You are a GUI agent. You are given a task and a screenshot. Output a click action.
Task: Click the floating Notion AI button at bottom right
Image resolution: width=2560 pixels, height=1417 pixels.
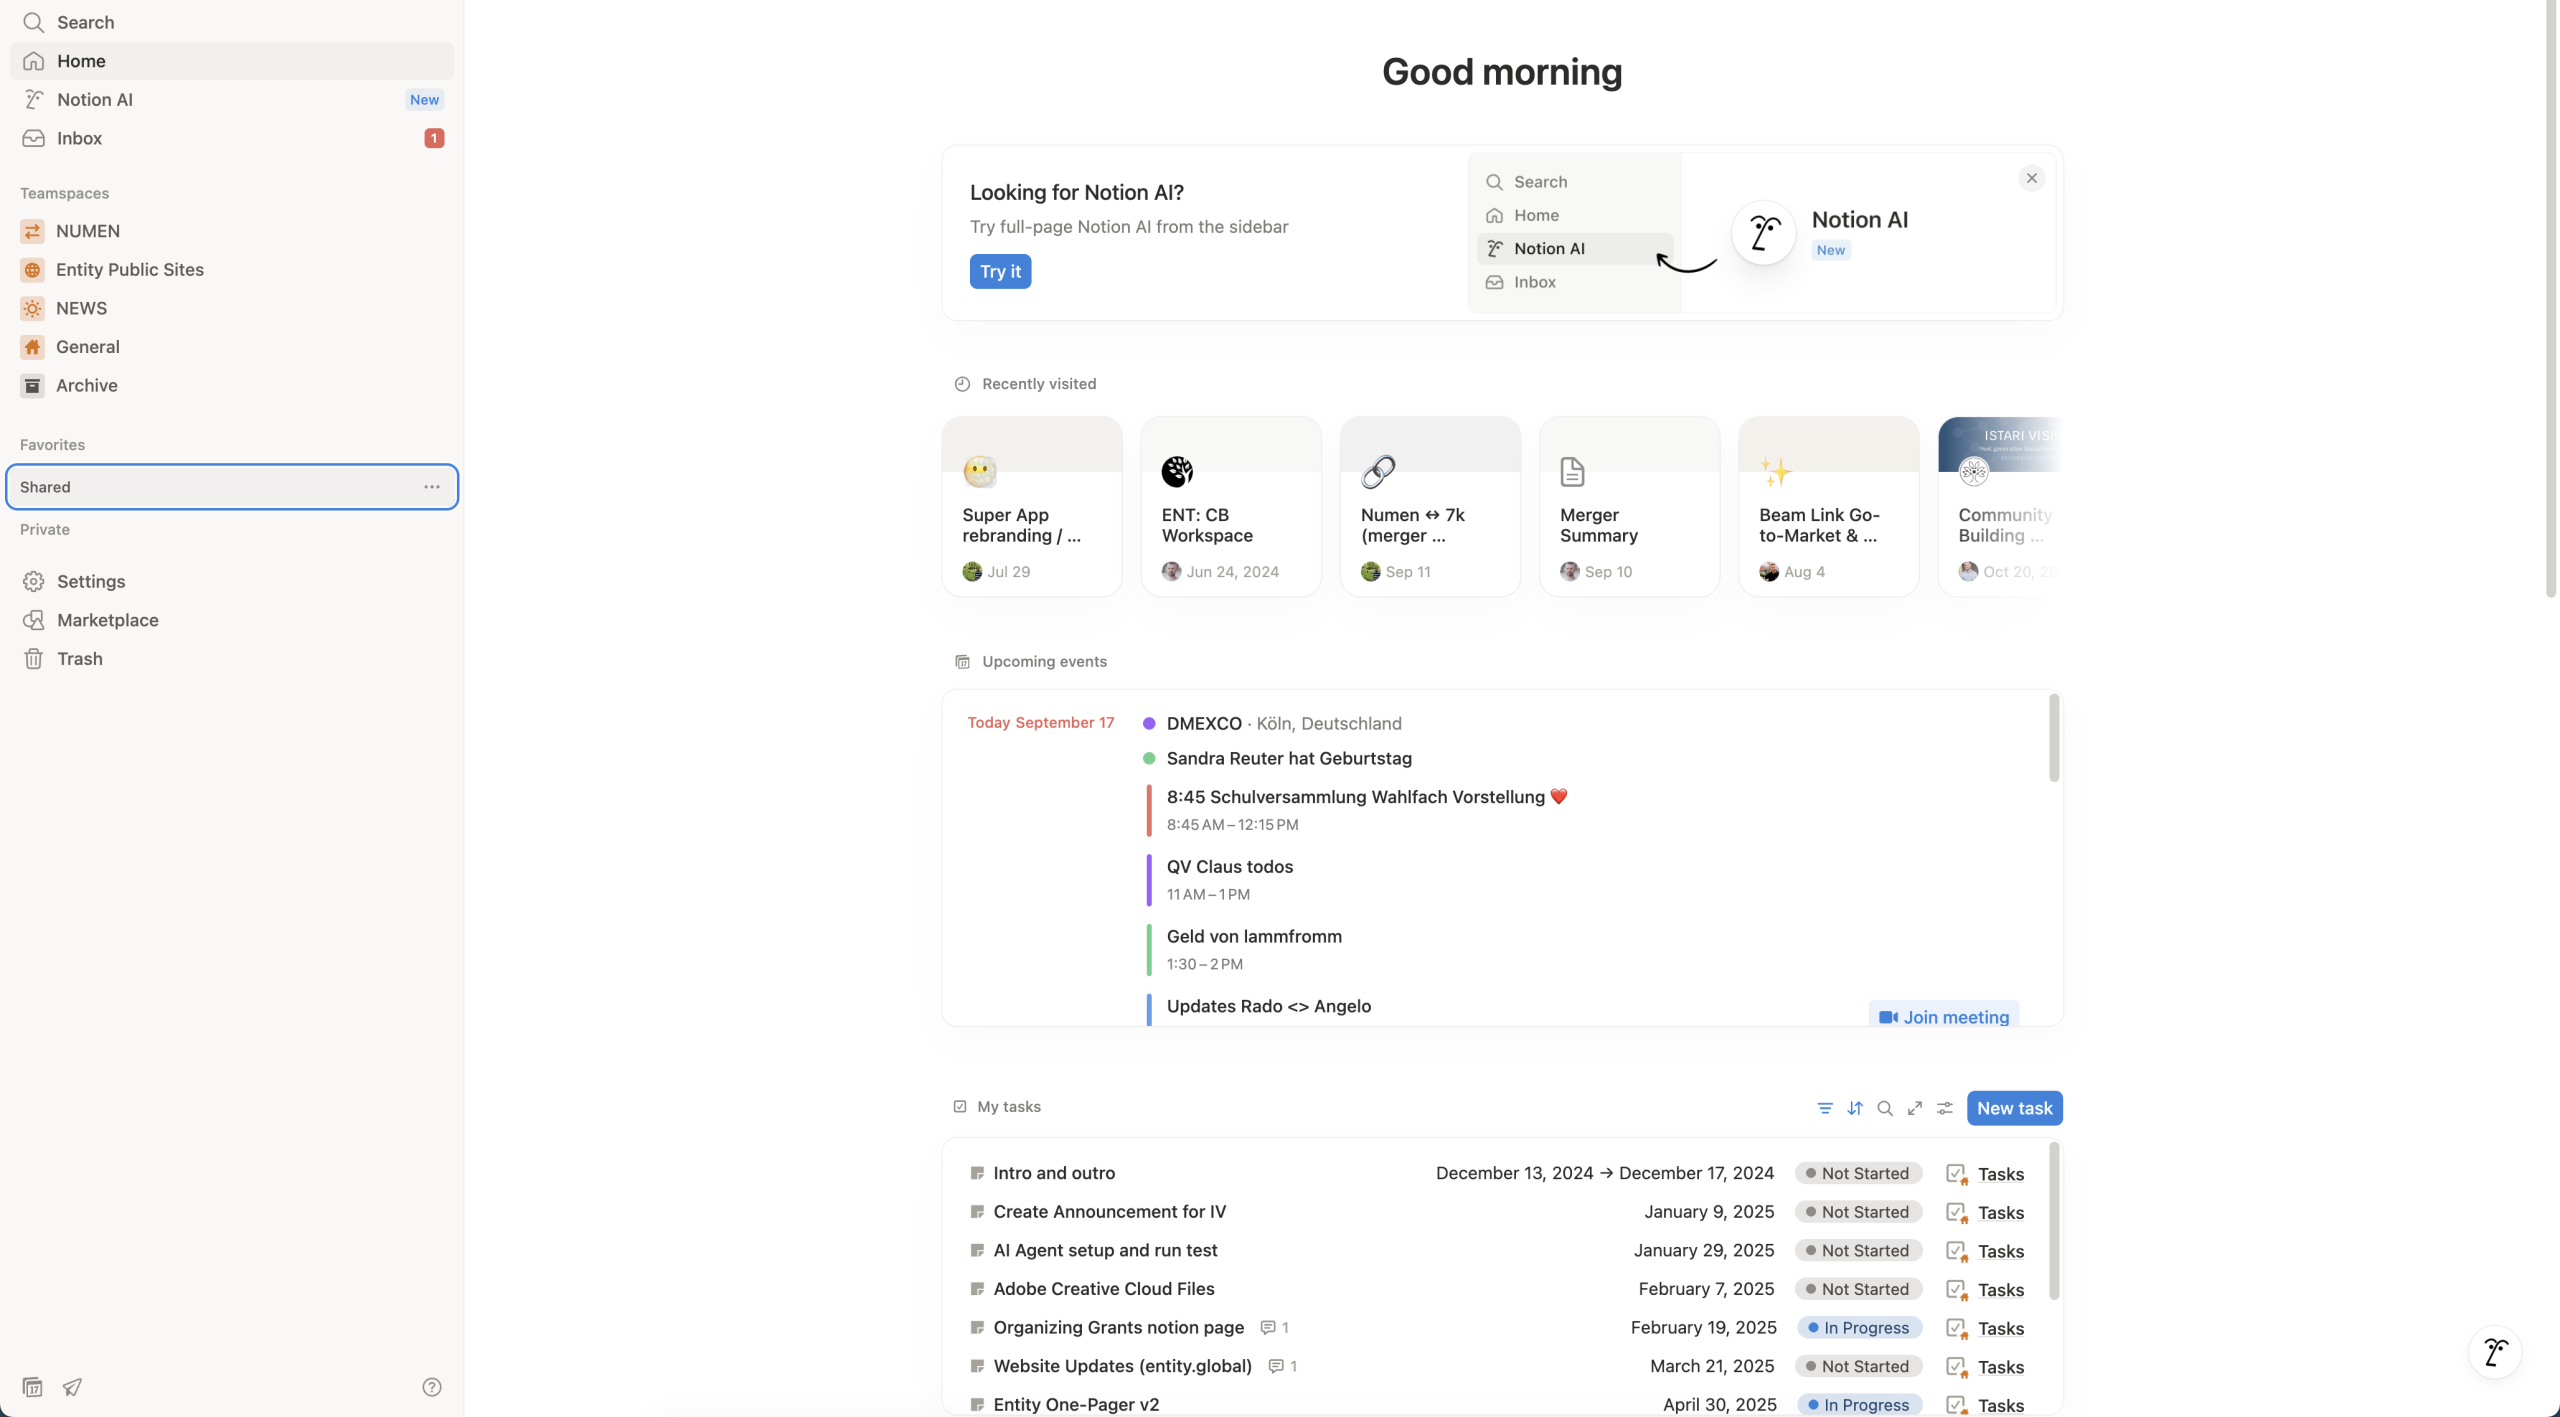[x=2495, y=1353]
